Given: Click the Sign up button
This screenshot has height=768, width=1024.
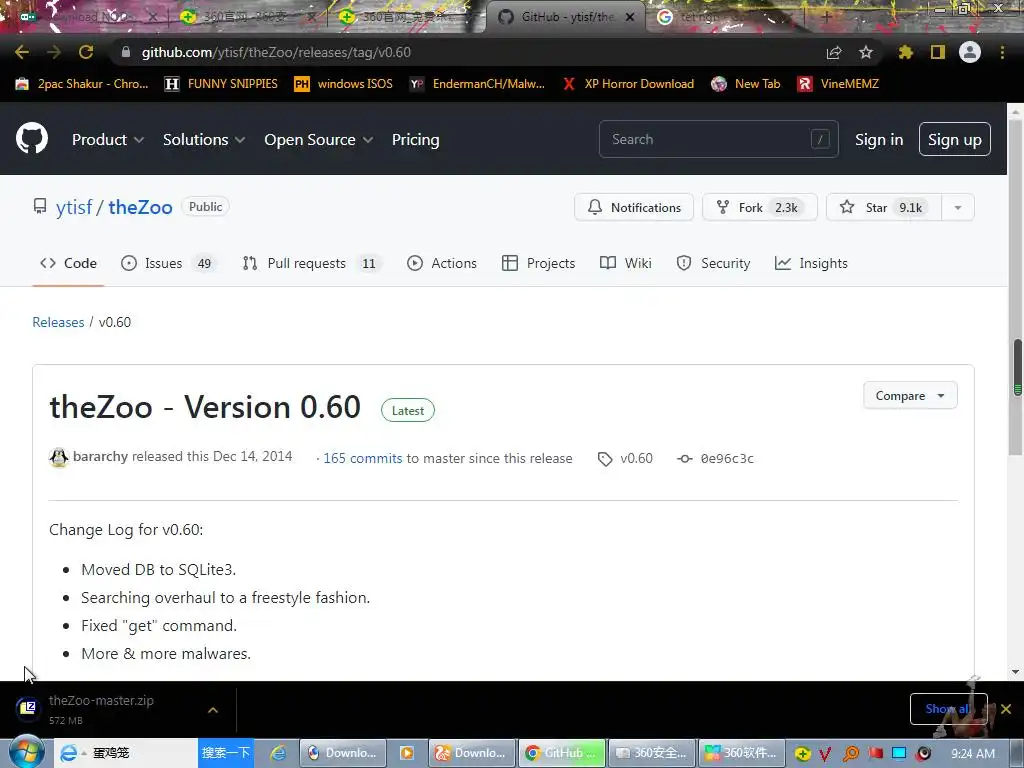Looking at the screenshot, I should [x=955, y=139].
